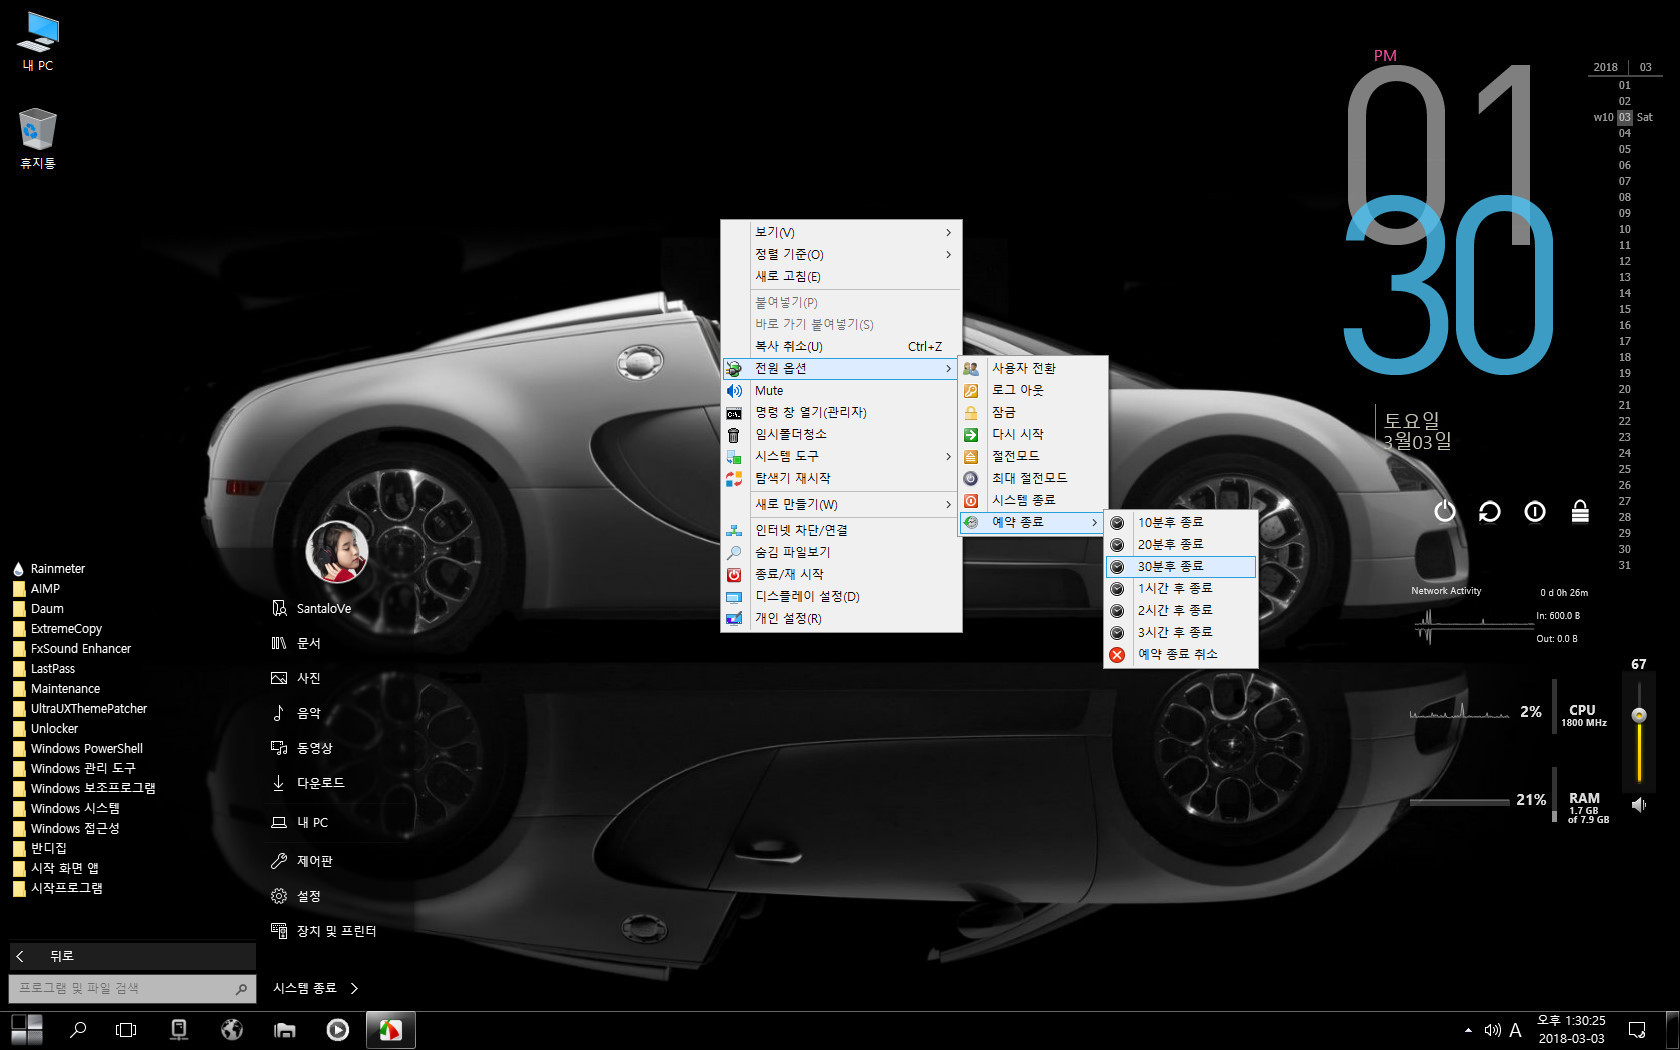Click the user avatar picture
Image resolution: width=1680 pixels, height=1050 pixels.
pos(337,551)
